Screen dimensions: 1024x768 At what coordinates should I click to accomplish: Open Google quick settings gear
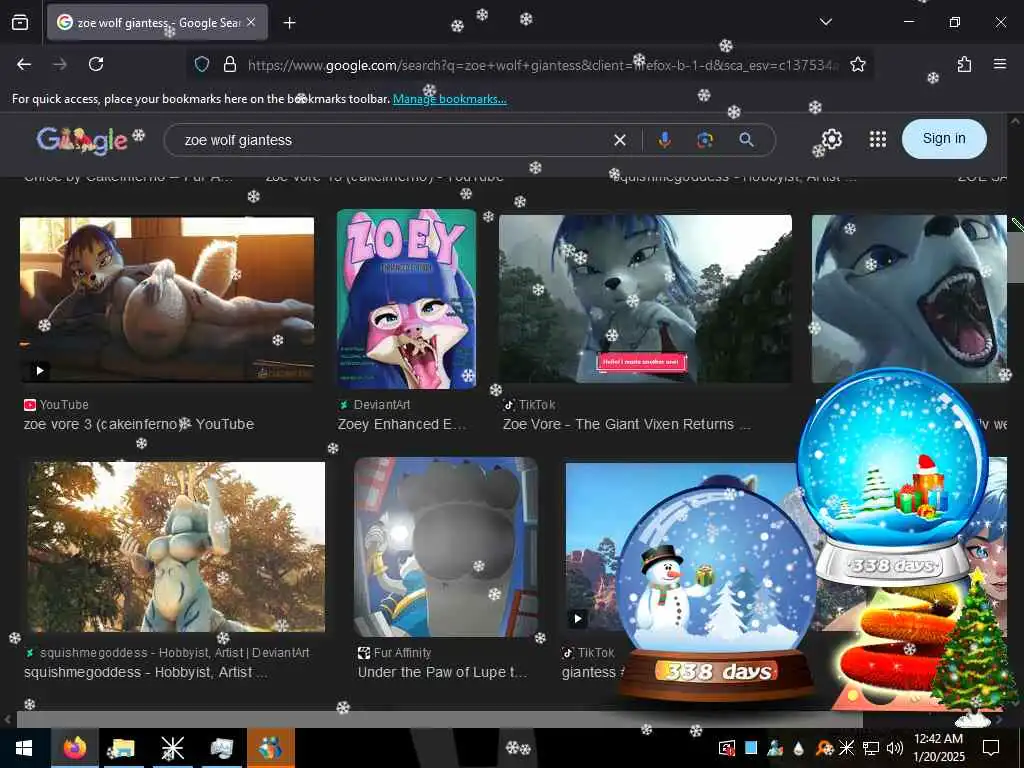(831, 139)
